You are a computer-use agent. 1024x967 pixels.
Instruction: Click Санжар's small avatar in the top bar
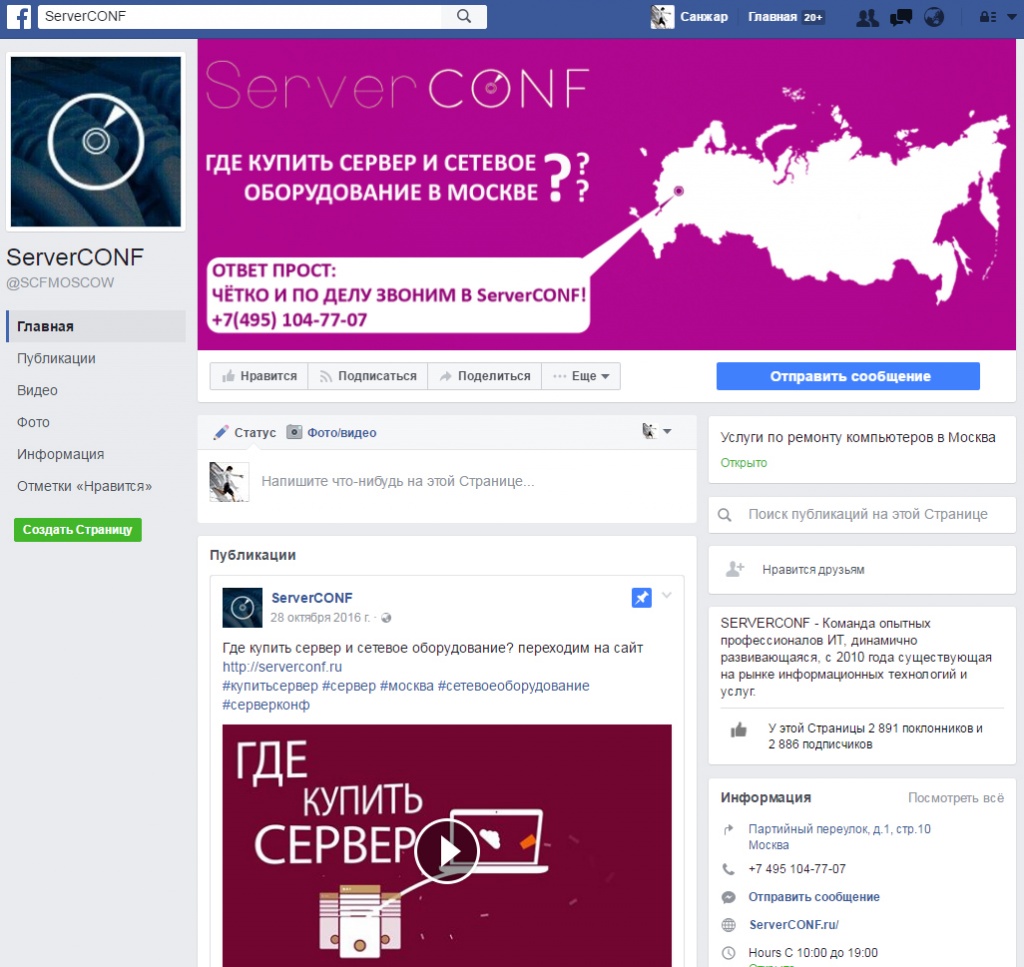tap(662, 17)
